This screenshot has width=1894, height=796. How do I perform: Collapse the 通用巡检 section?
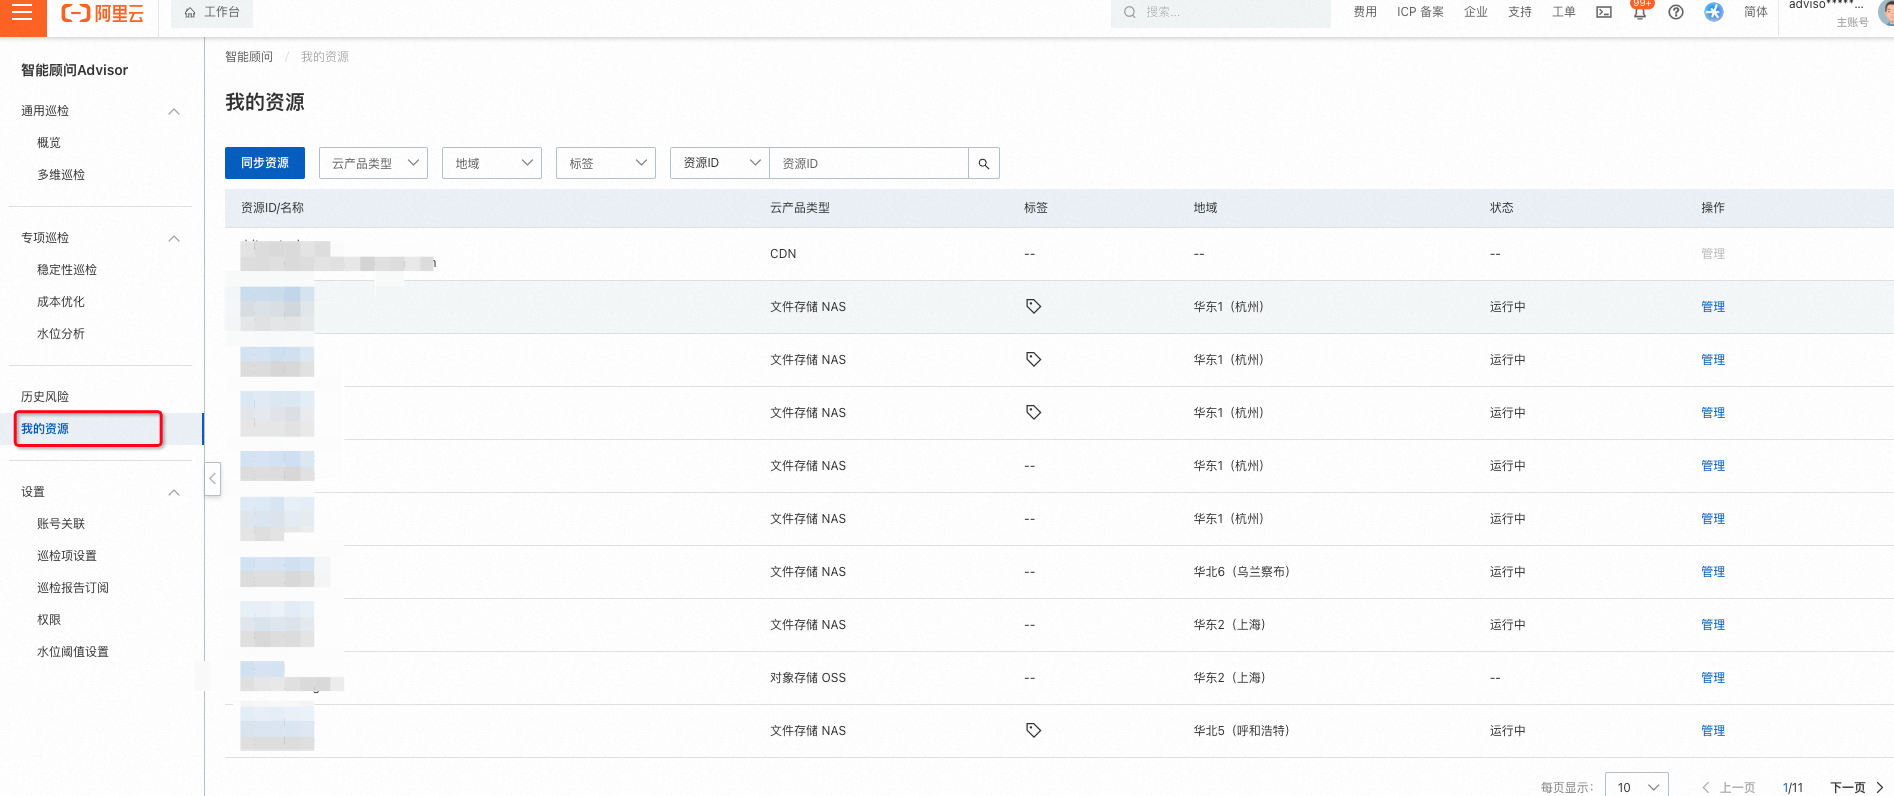174,111
